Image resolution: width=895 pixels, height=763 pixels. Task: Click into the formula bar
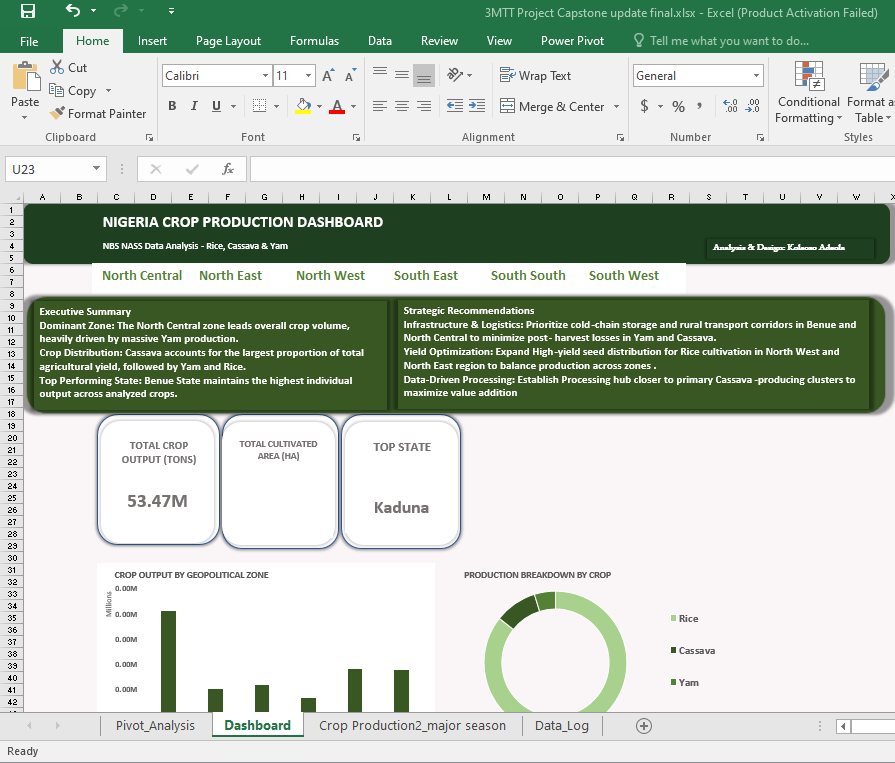click(x=572, y=169)
